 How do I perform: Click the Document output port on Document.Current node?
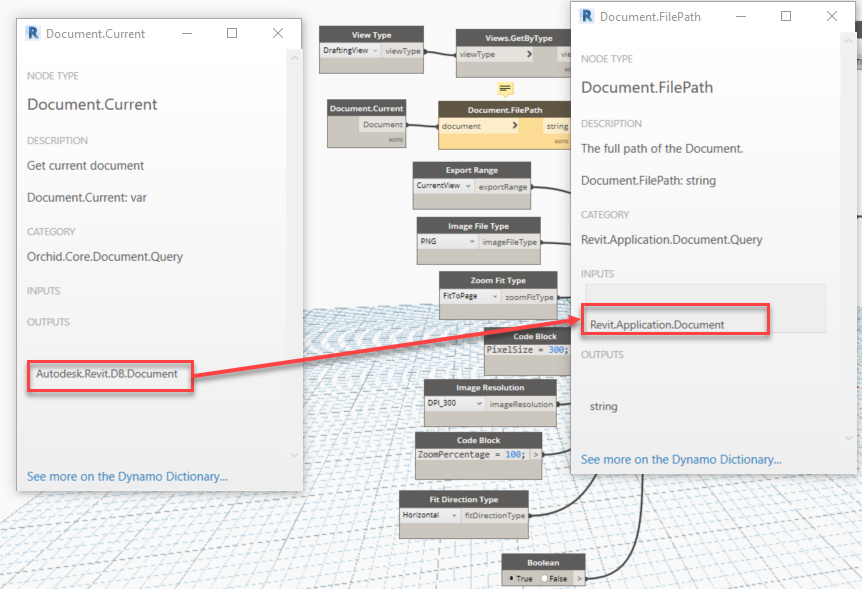pyautogui.click(x=383, y=124)
